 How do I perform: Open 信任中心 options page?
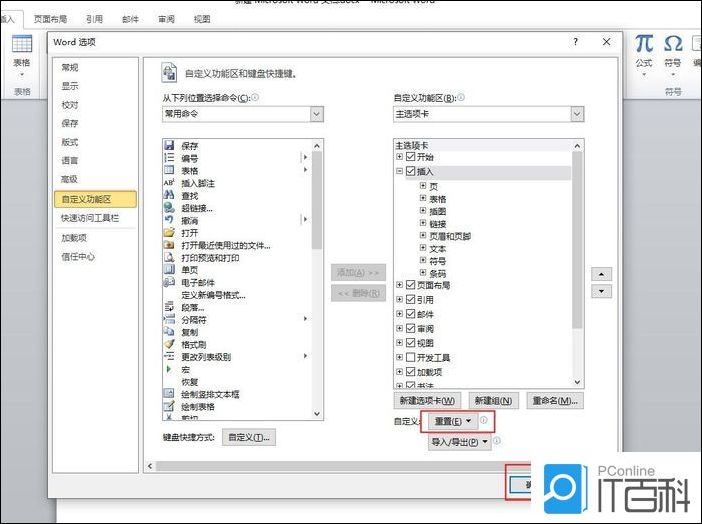pyautogui.click(x=78, y=257)
